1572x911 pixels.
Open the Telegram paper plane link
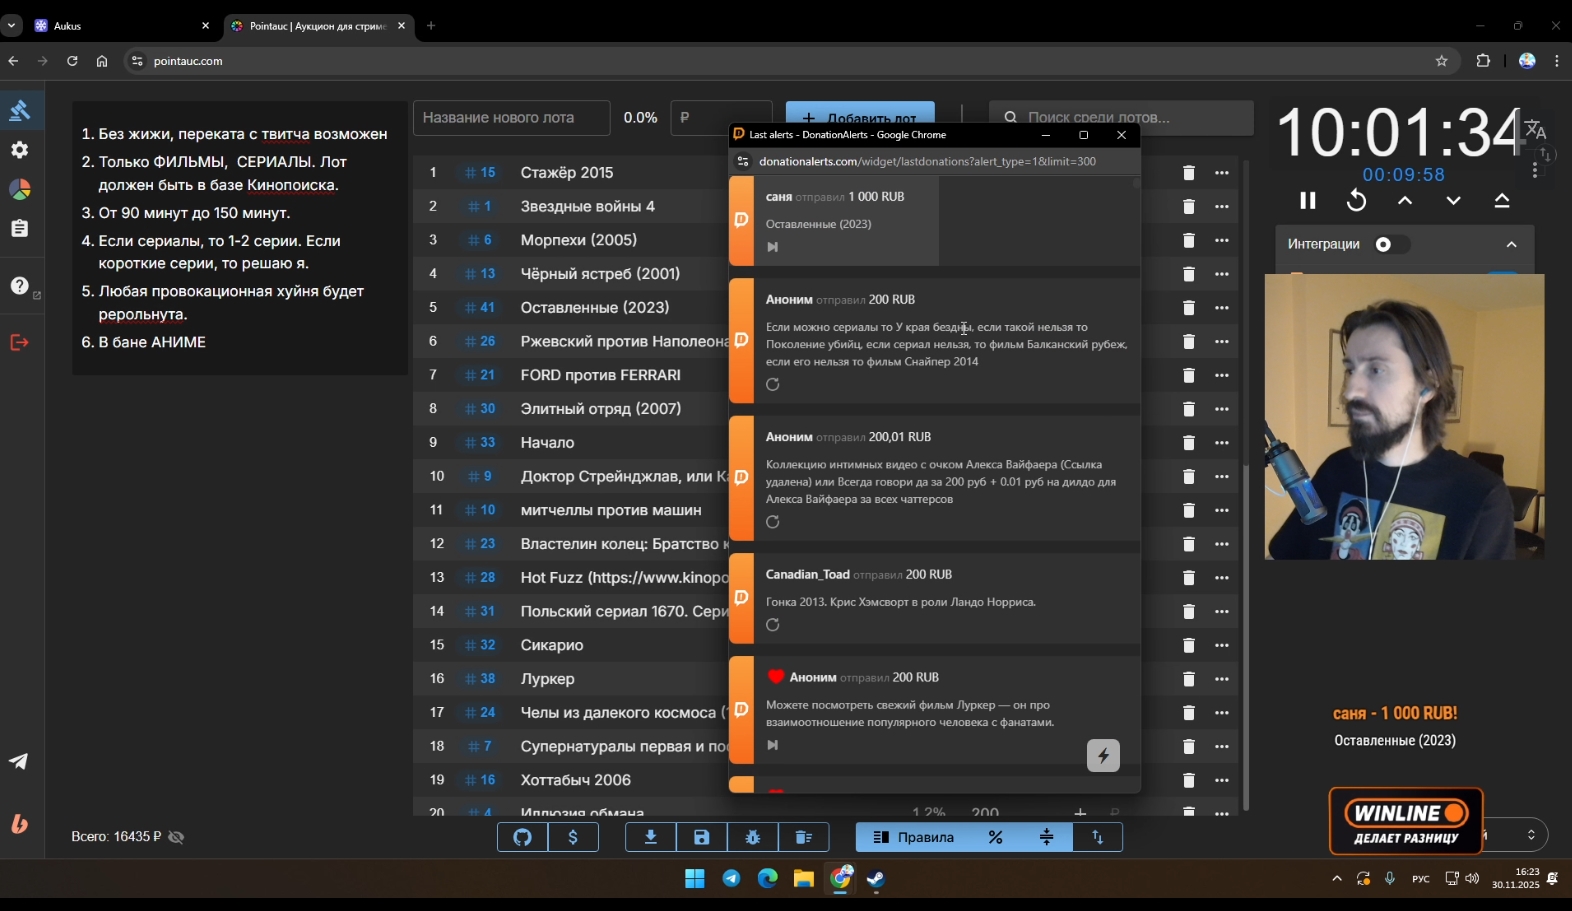[19, 762]
